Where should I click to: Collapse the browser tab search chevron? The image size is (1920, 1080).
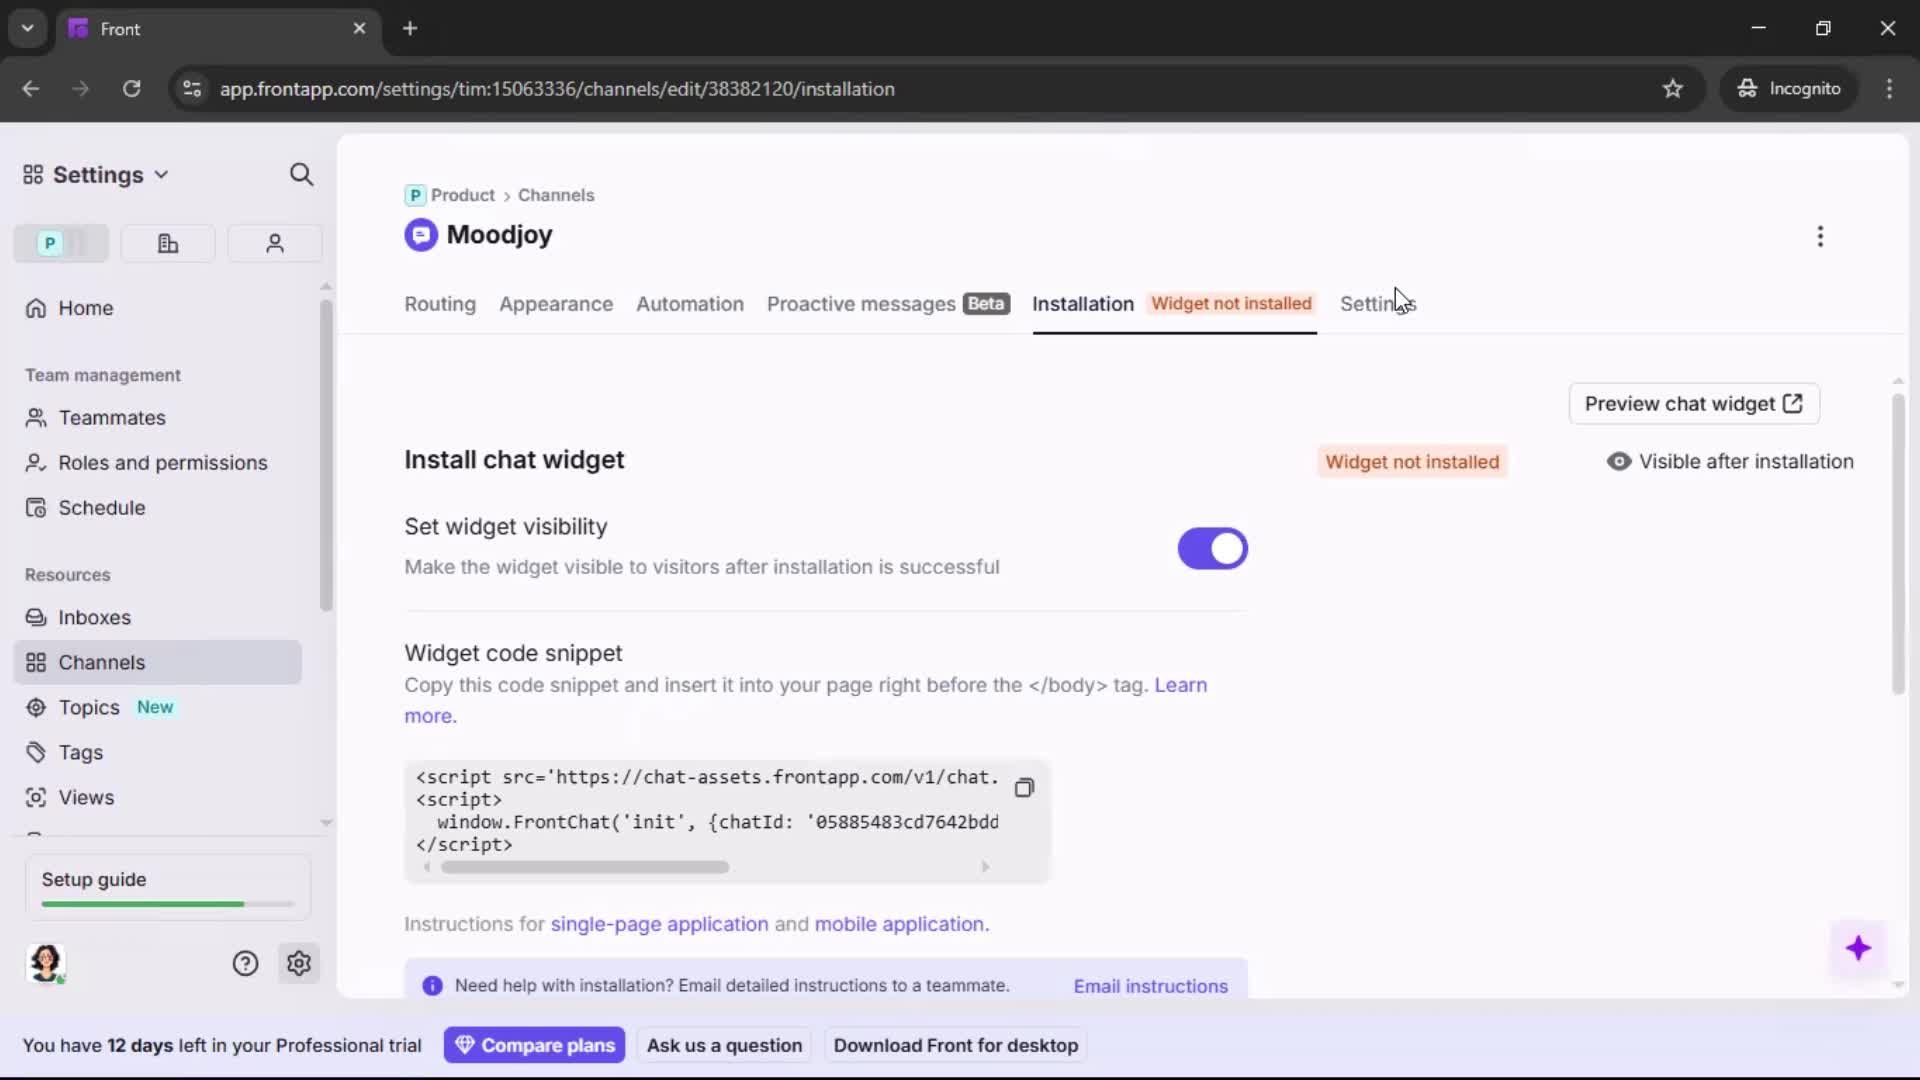[x=27, y=28]
